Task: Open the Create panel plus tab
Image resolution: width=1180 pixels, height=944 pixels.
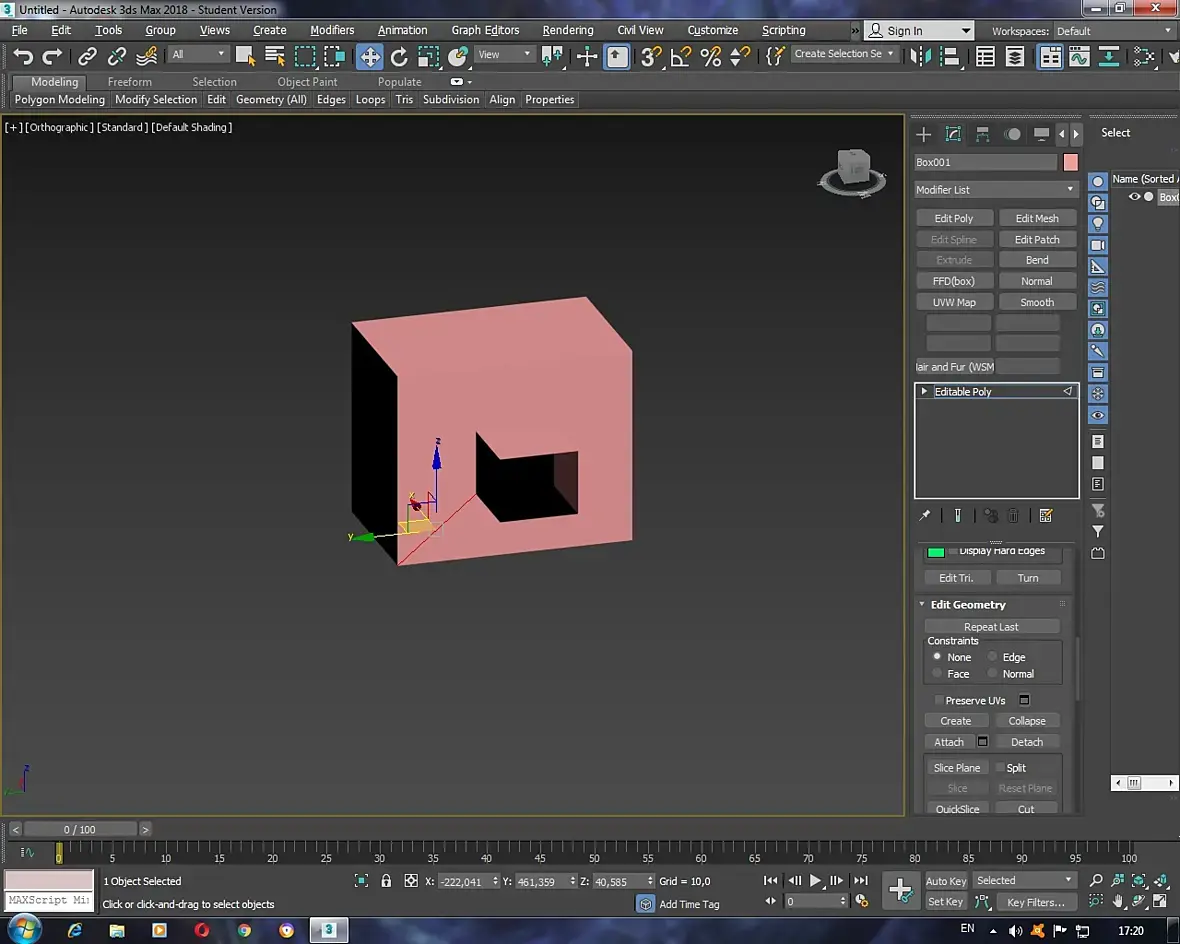Action: point(923,134)
